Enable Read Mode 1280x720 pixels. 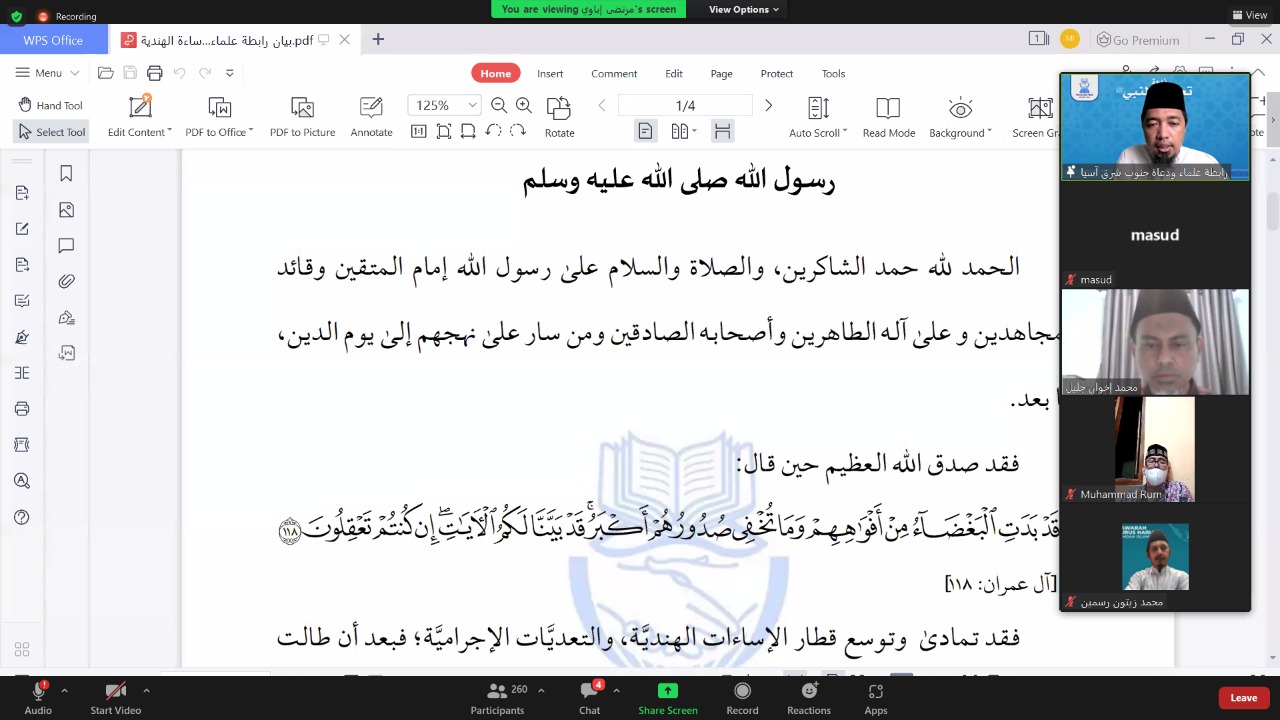click(888, 117)
